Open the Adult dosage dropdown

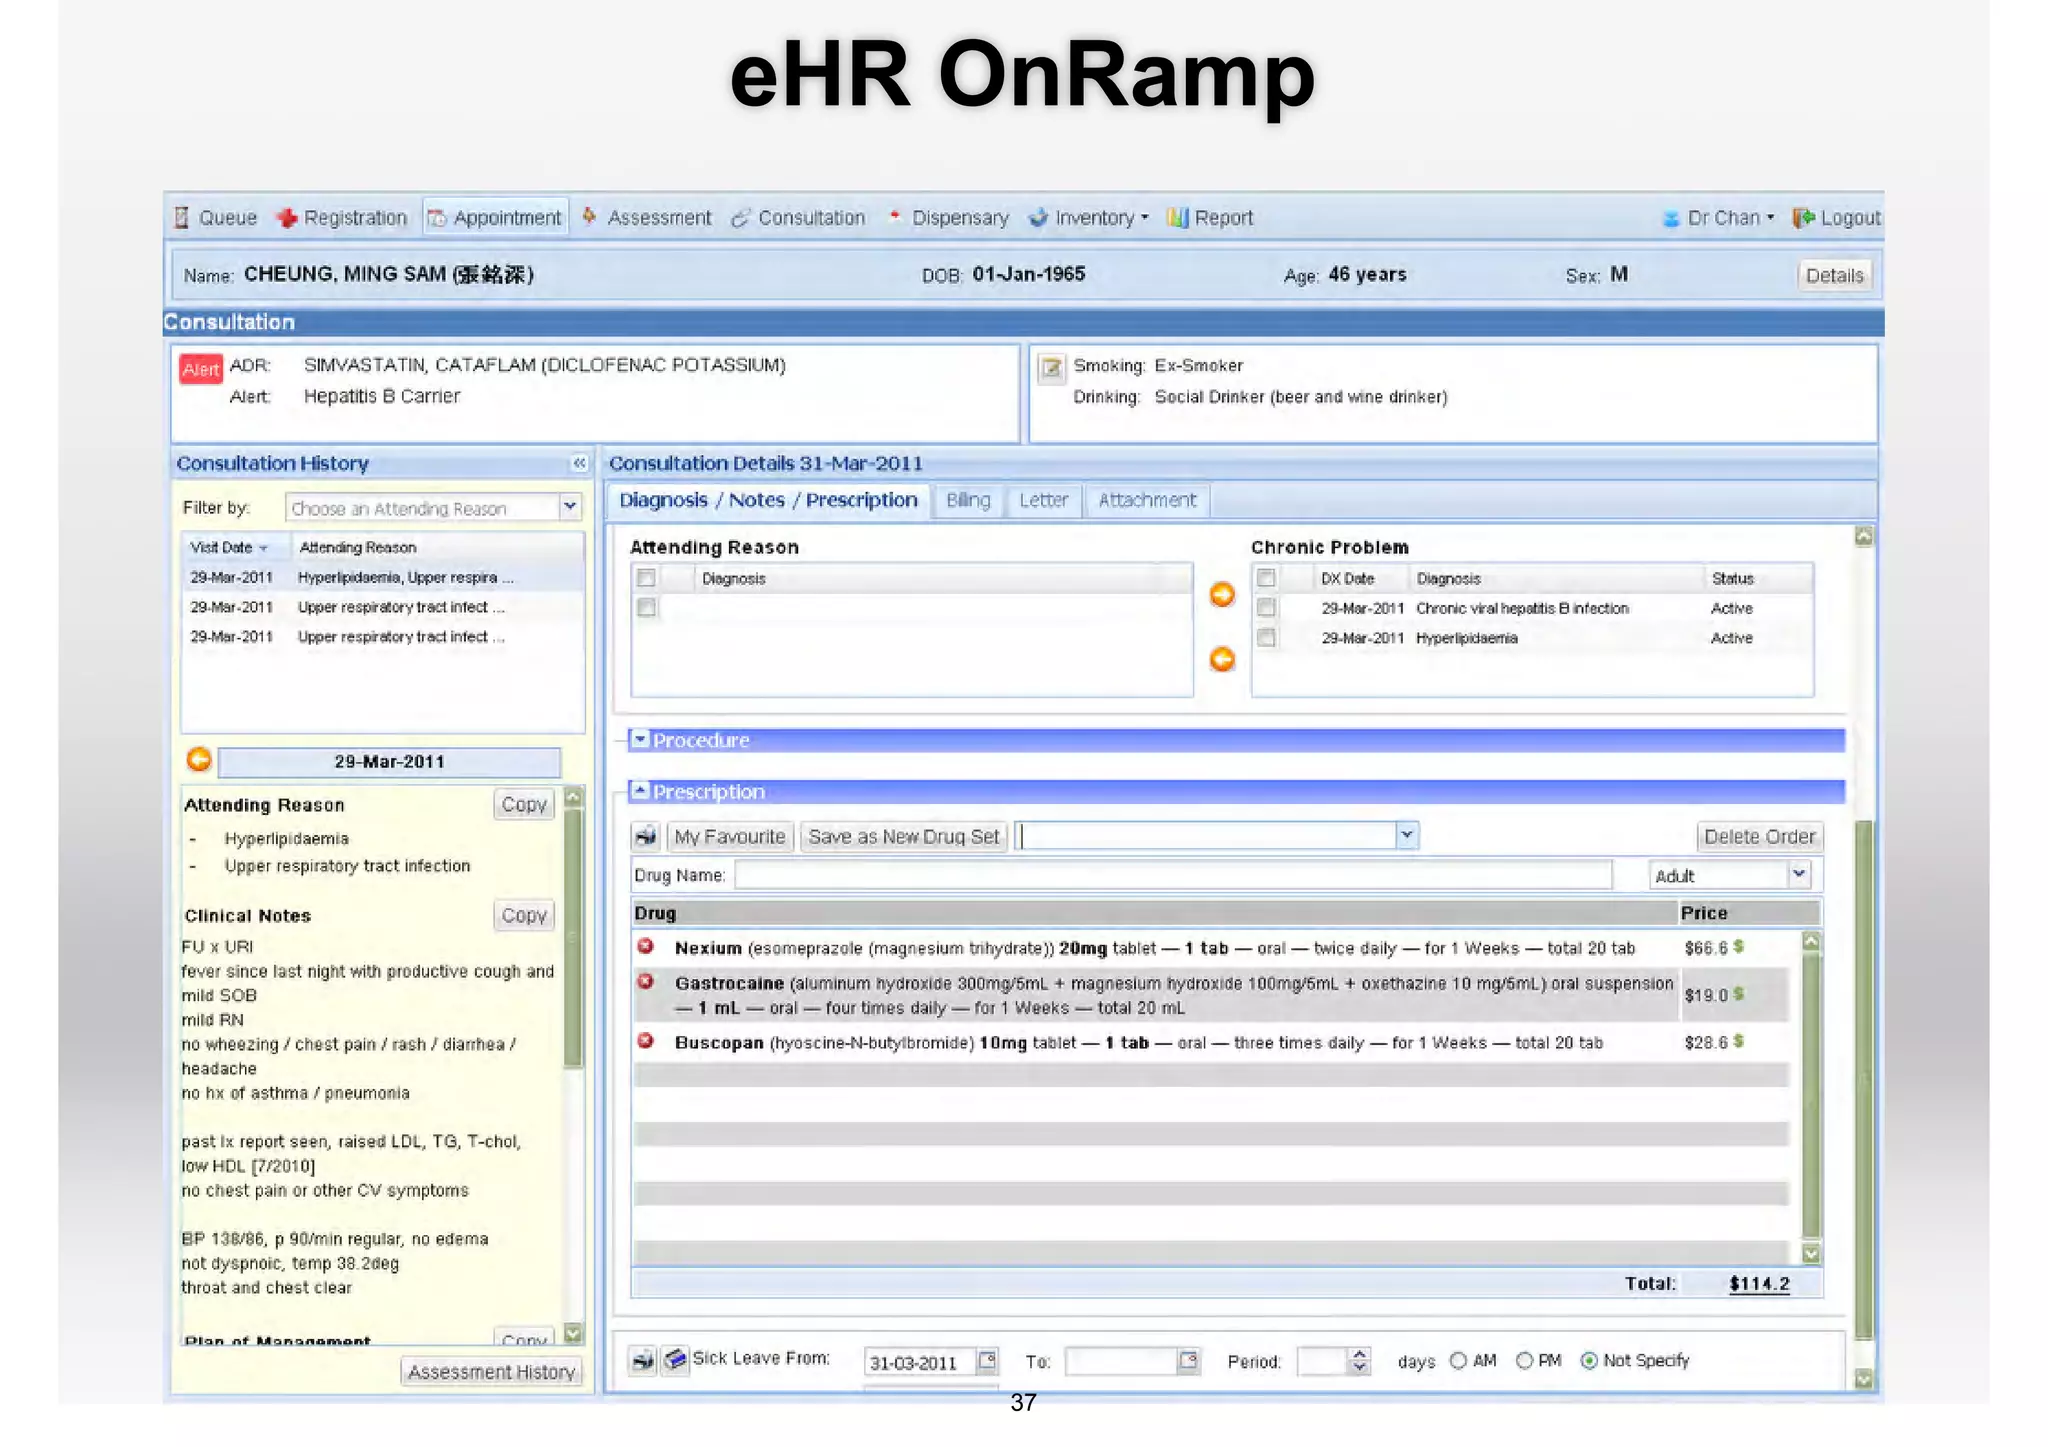pyautogui.click(x=1799, y=874)
